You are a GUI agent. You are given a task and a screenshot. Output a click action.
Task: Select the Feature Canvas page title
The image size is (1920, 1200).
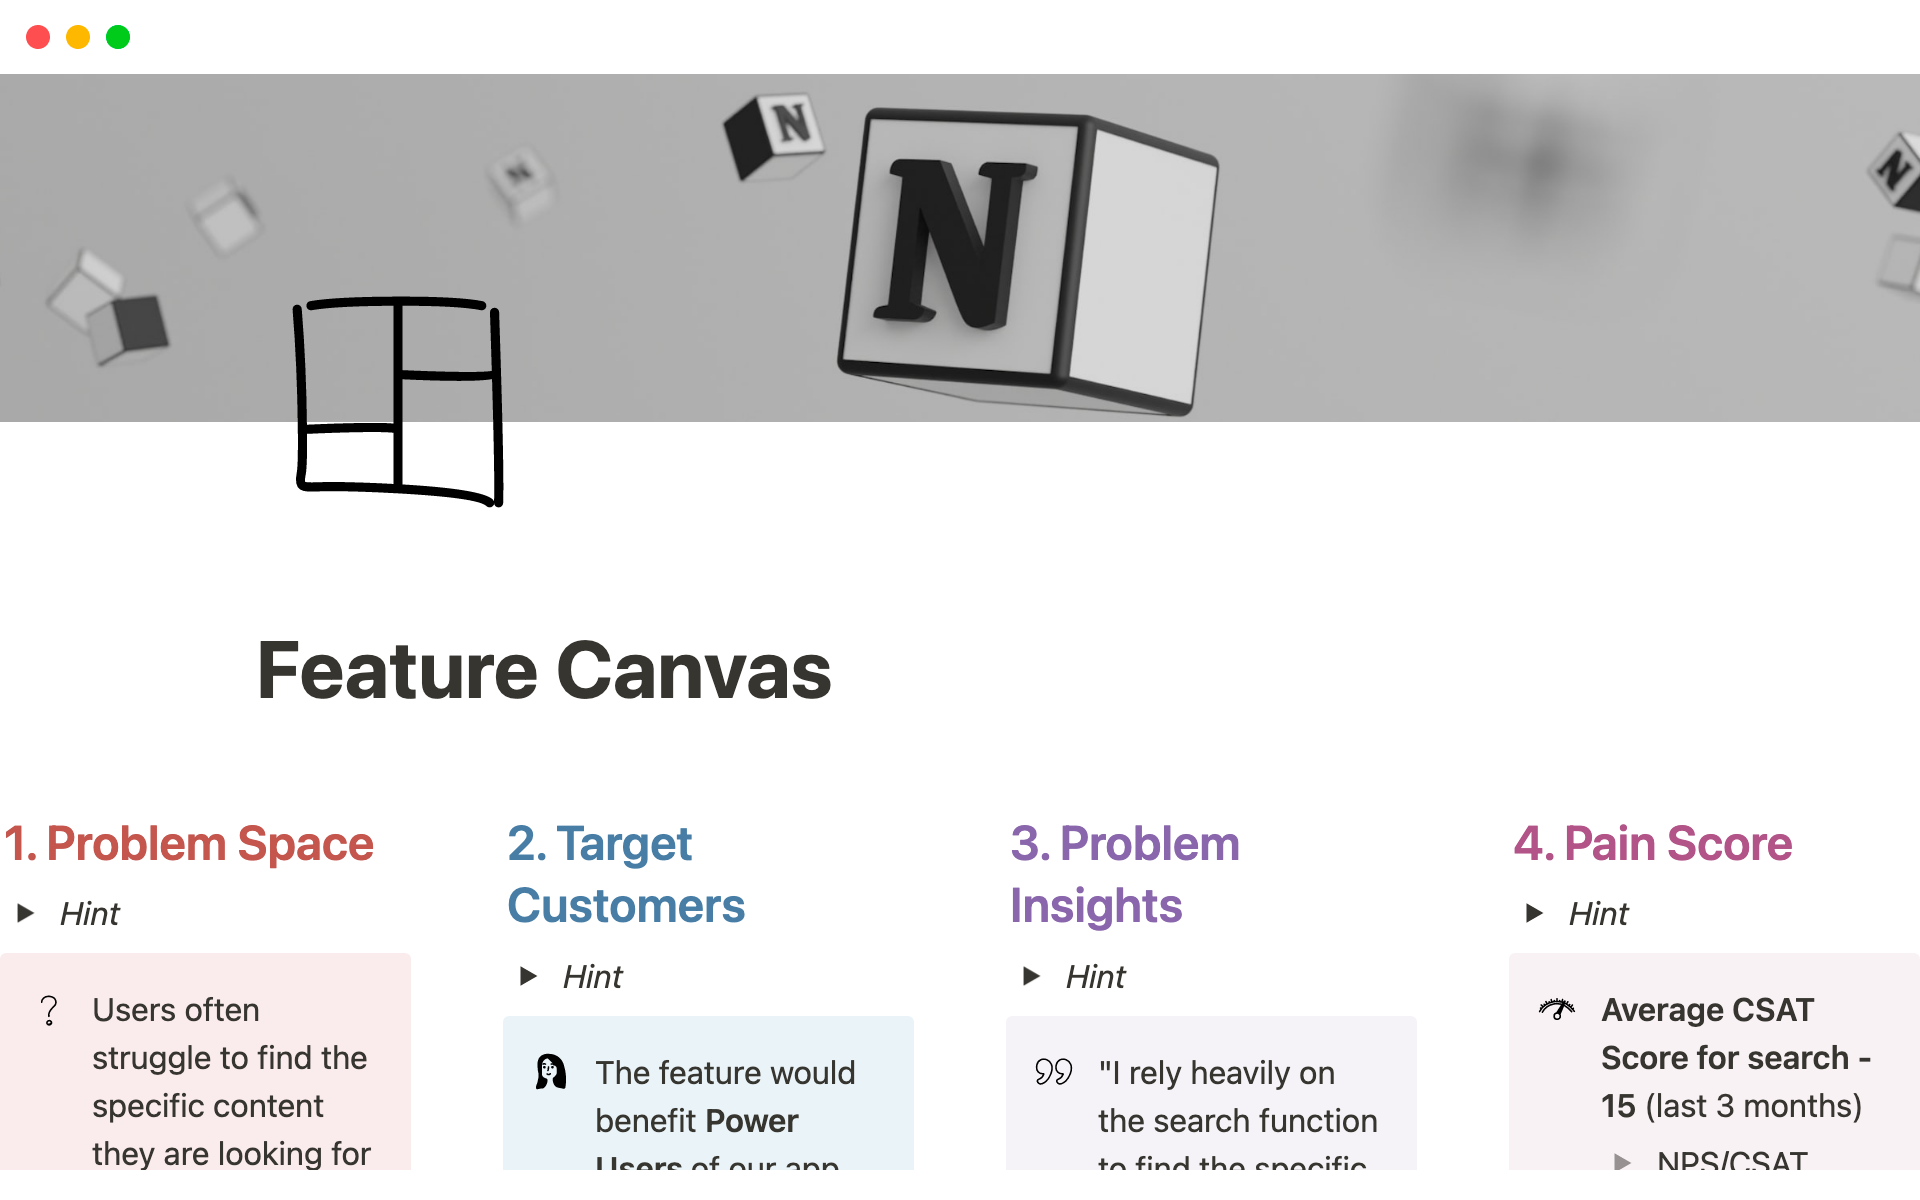(544, 671)
